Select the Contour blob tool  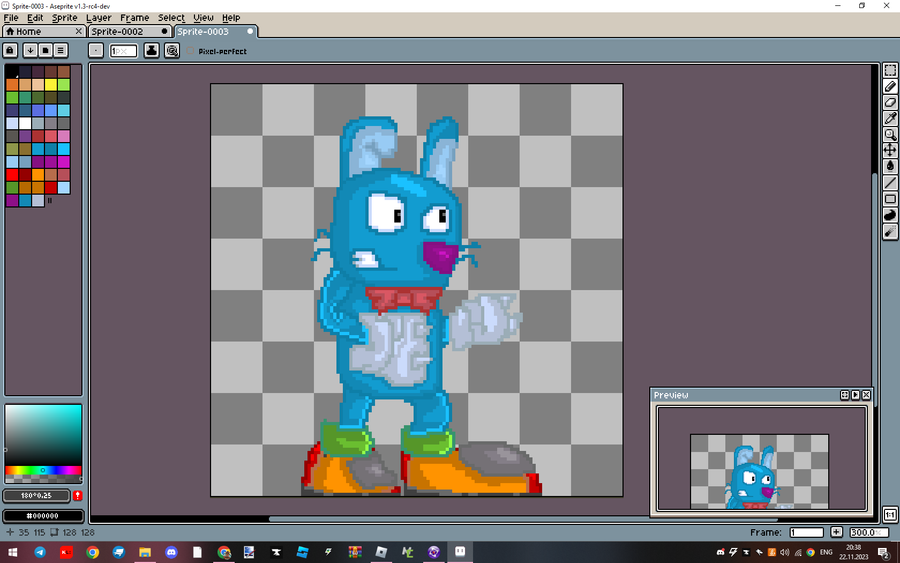[x=890, y=215]
